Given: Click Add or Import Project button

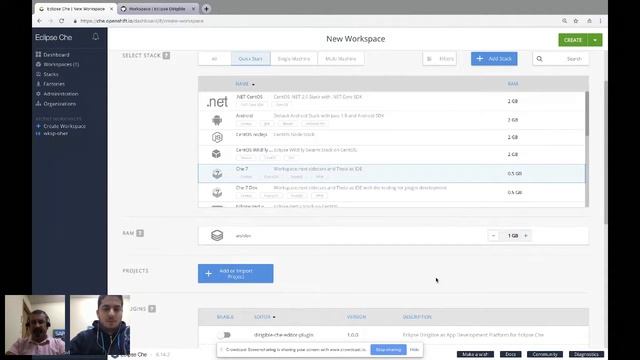Looking at the screenshot, I should (236, 273).
